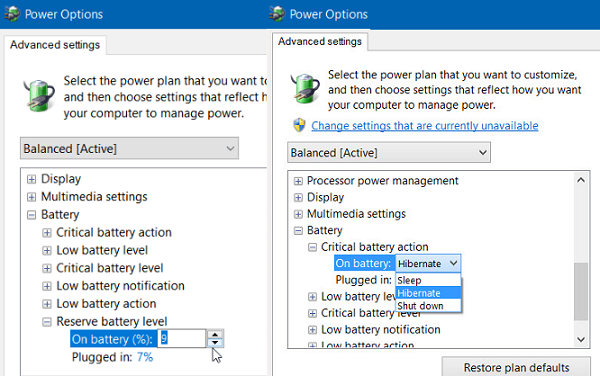Collapse the Battery node in the right window
Image resolution: width=600 pixels, height=376 pixels.
click(298, 231)
